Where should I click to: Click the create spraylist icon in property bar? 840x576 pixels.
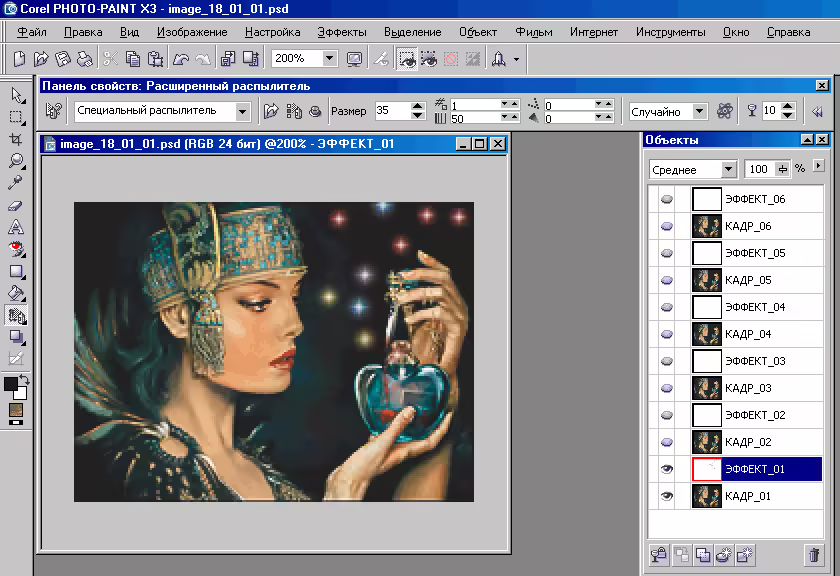point(294,111)
